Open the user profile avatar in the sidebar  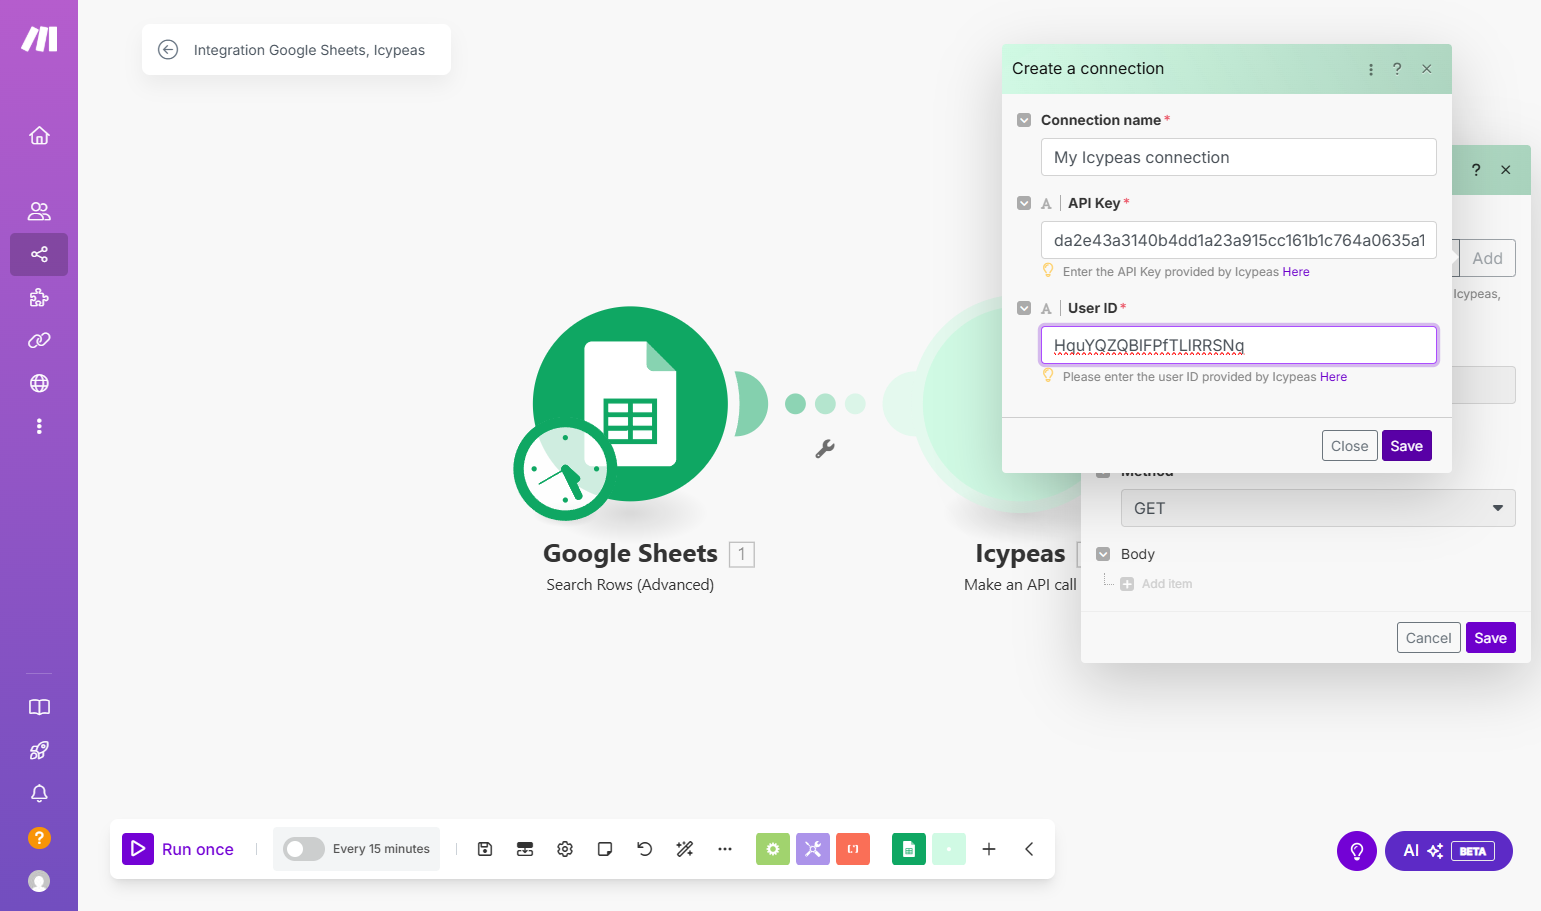[x=39, y=881]
